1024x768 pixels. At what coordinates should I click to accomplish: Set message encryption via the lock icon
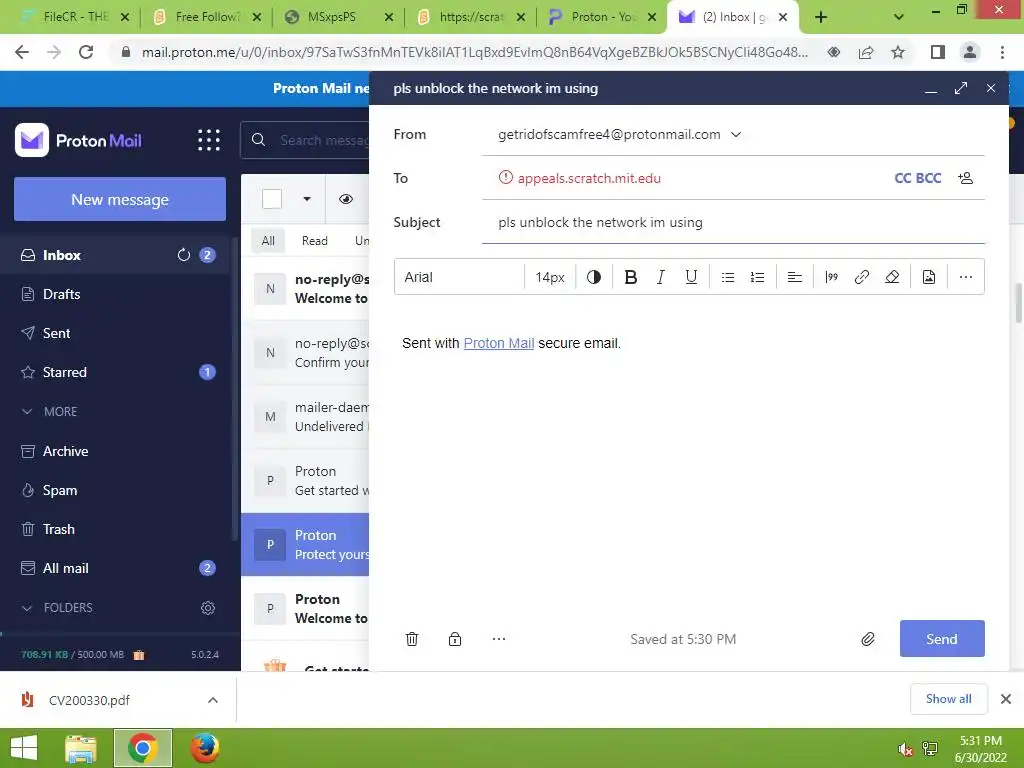(455, 639)
